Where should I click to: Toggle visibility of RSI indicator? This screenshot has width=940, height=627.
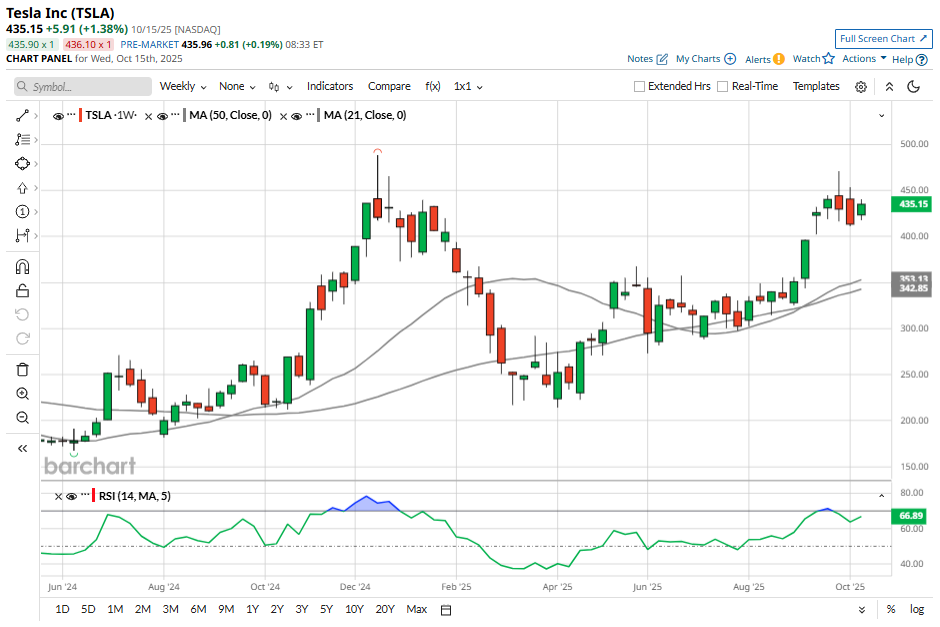71,496
